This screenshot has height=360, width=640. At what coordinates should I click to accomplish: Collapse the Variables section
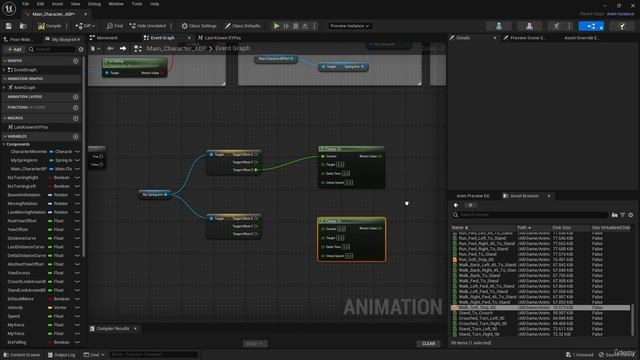click(4, 137)
